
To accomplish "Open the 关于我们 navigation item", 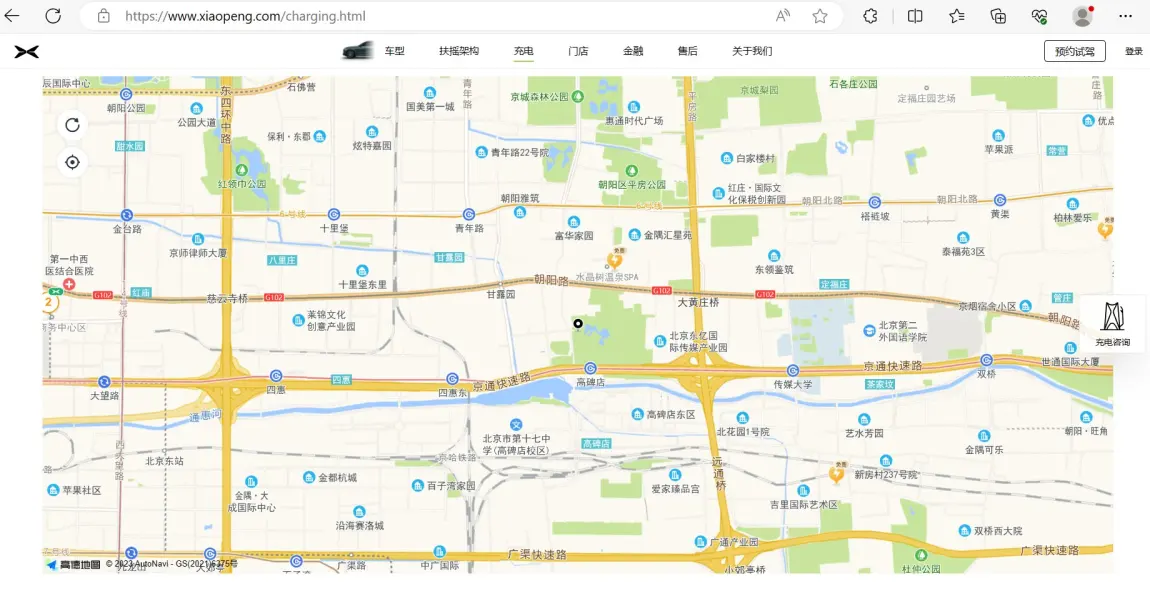I will [752, 51].
